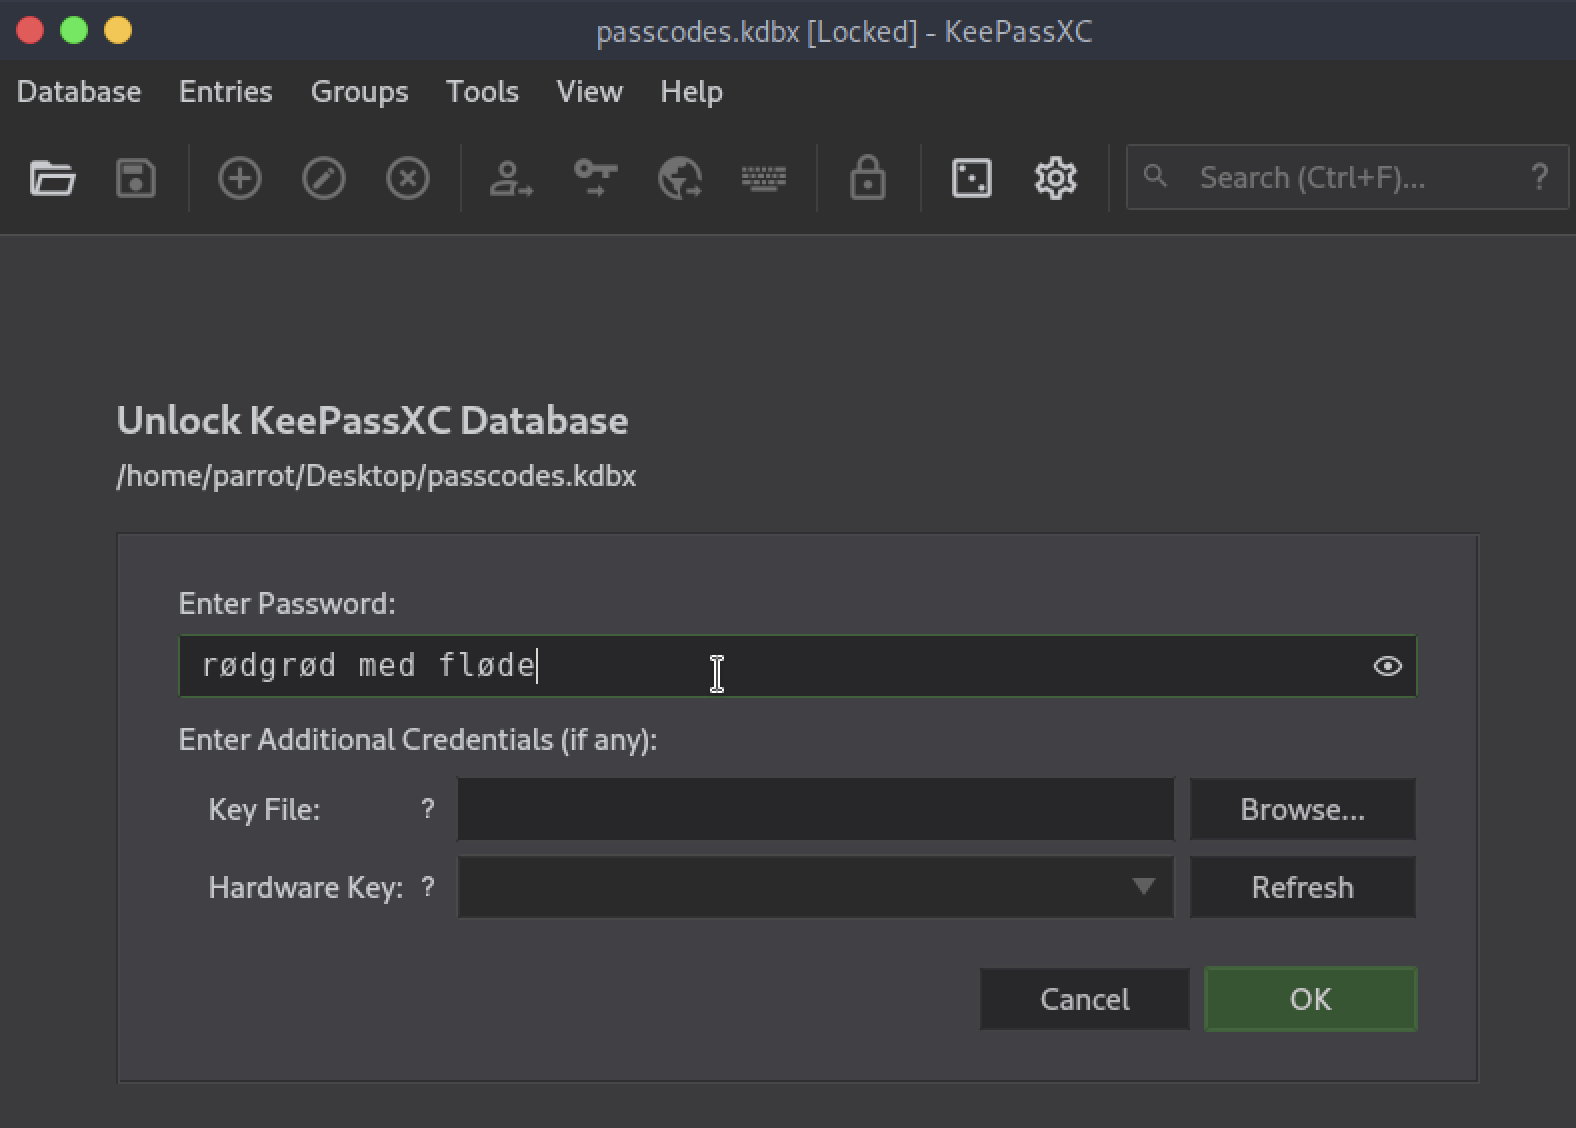1576x1128 pixels.
Task: Click the search magnifier icon
Action: [x=1155, y=177]
